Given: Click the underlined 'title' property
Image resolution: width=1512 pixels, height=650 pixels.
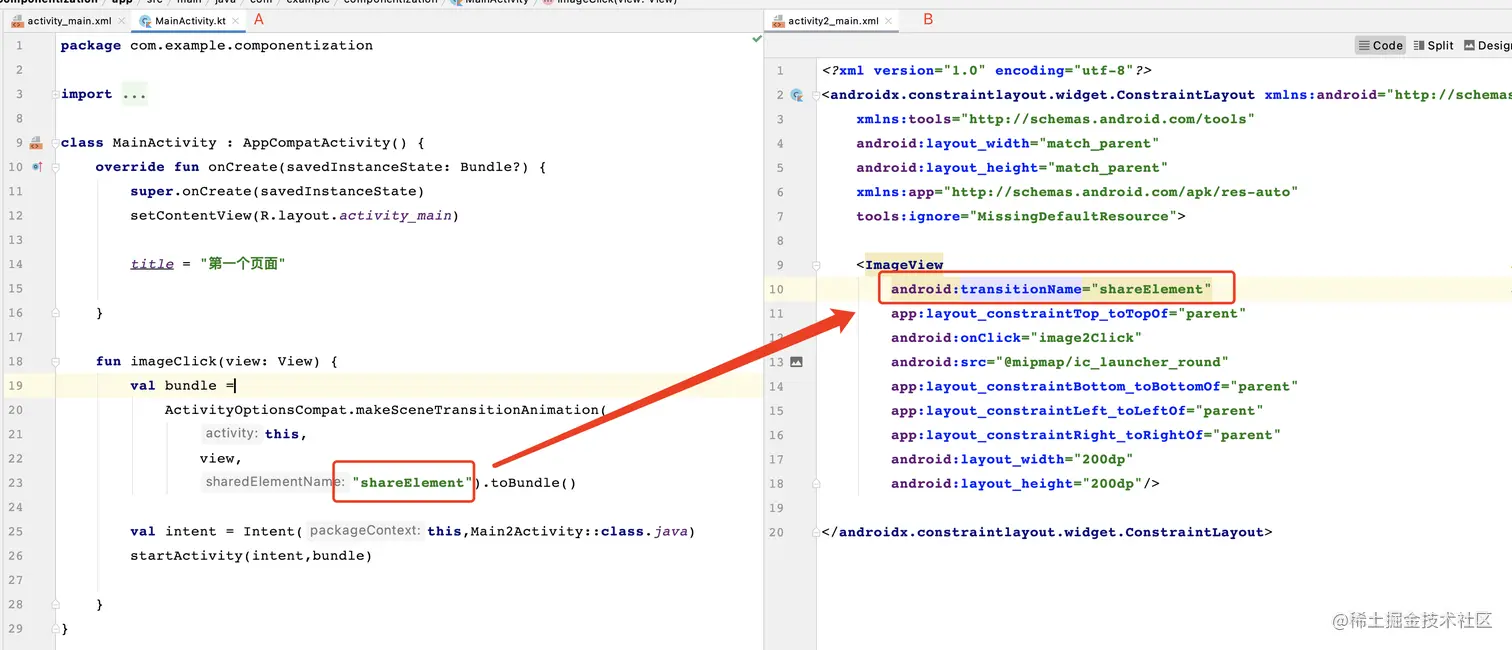Looking at the screenshot, I should (152, 264).
